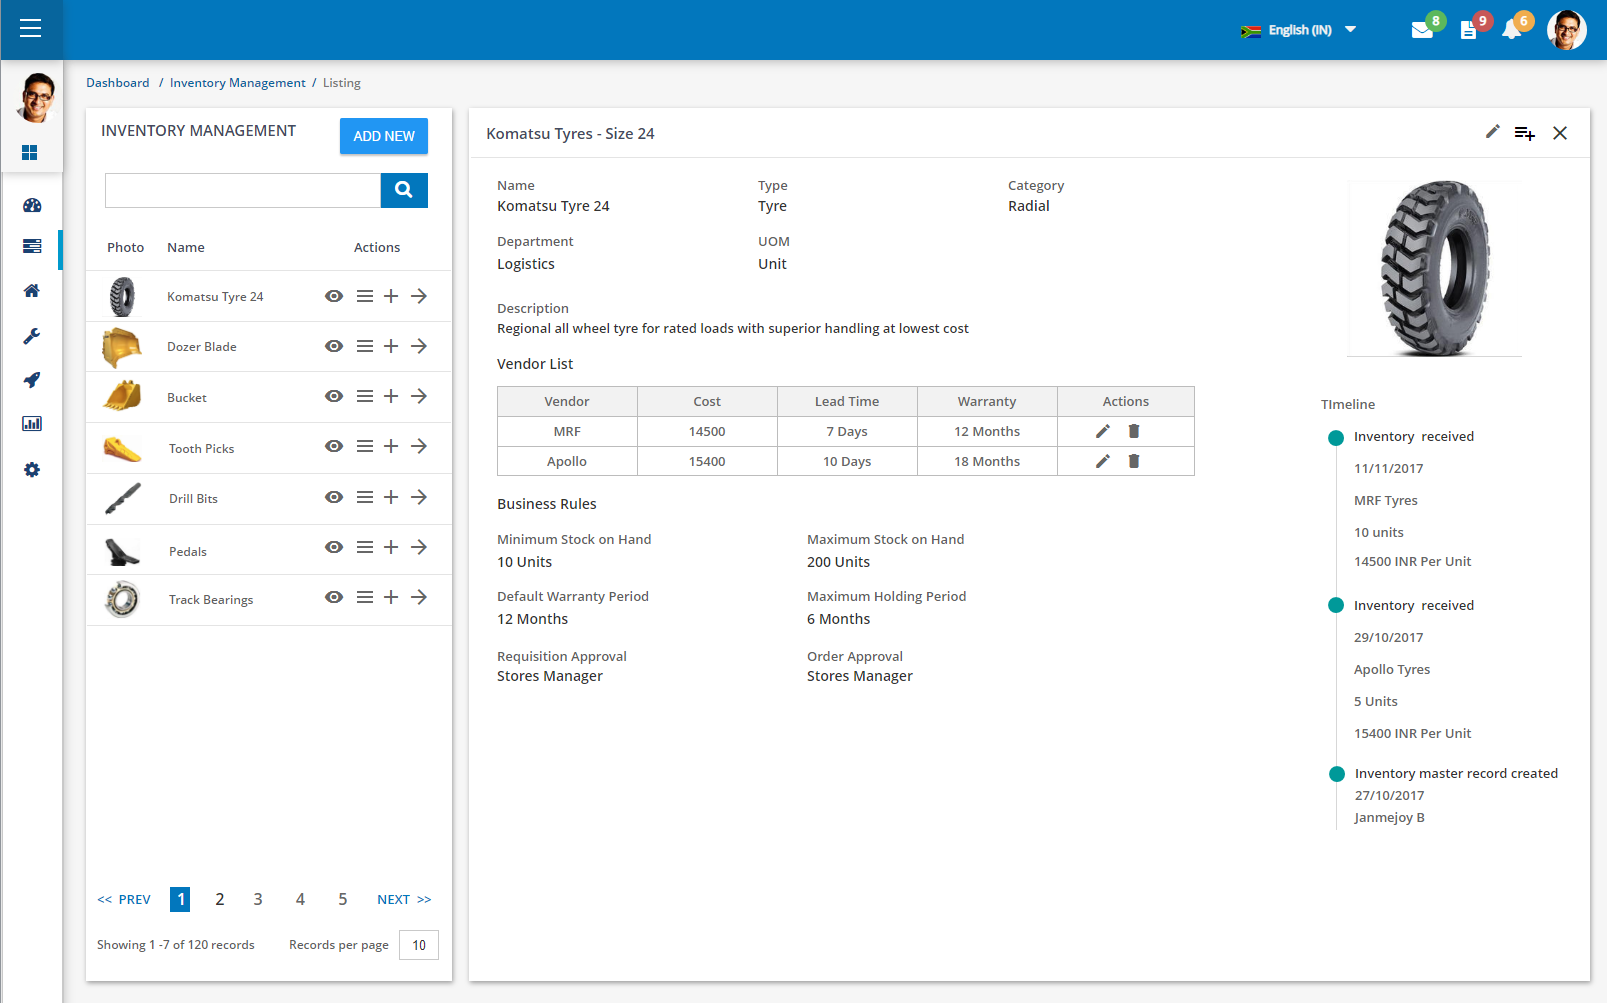Open messages envelope with 8 notifications
Screen dimensions: 1607x1003
pos(1422,29)
